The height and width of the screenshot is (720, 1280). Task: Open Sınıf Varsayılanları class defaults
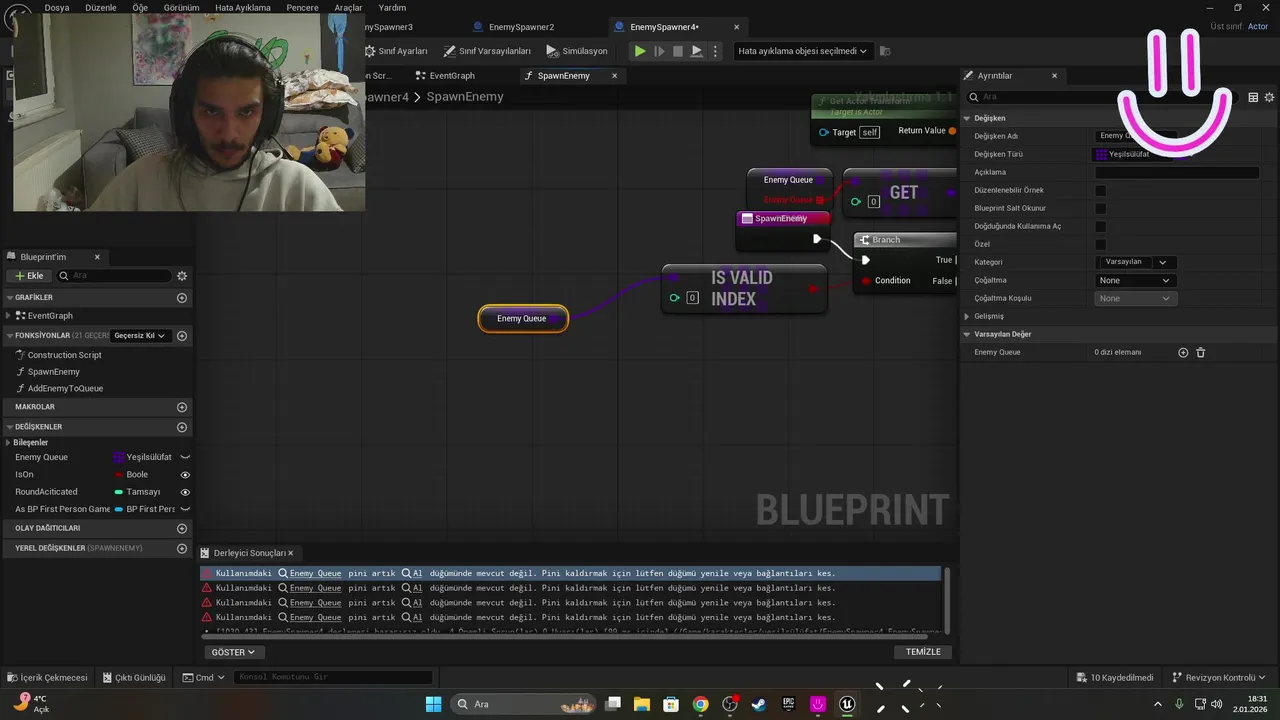pyautogui.click(x=487, y=51)
